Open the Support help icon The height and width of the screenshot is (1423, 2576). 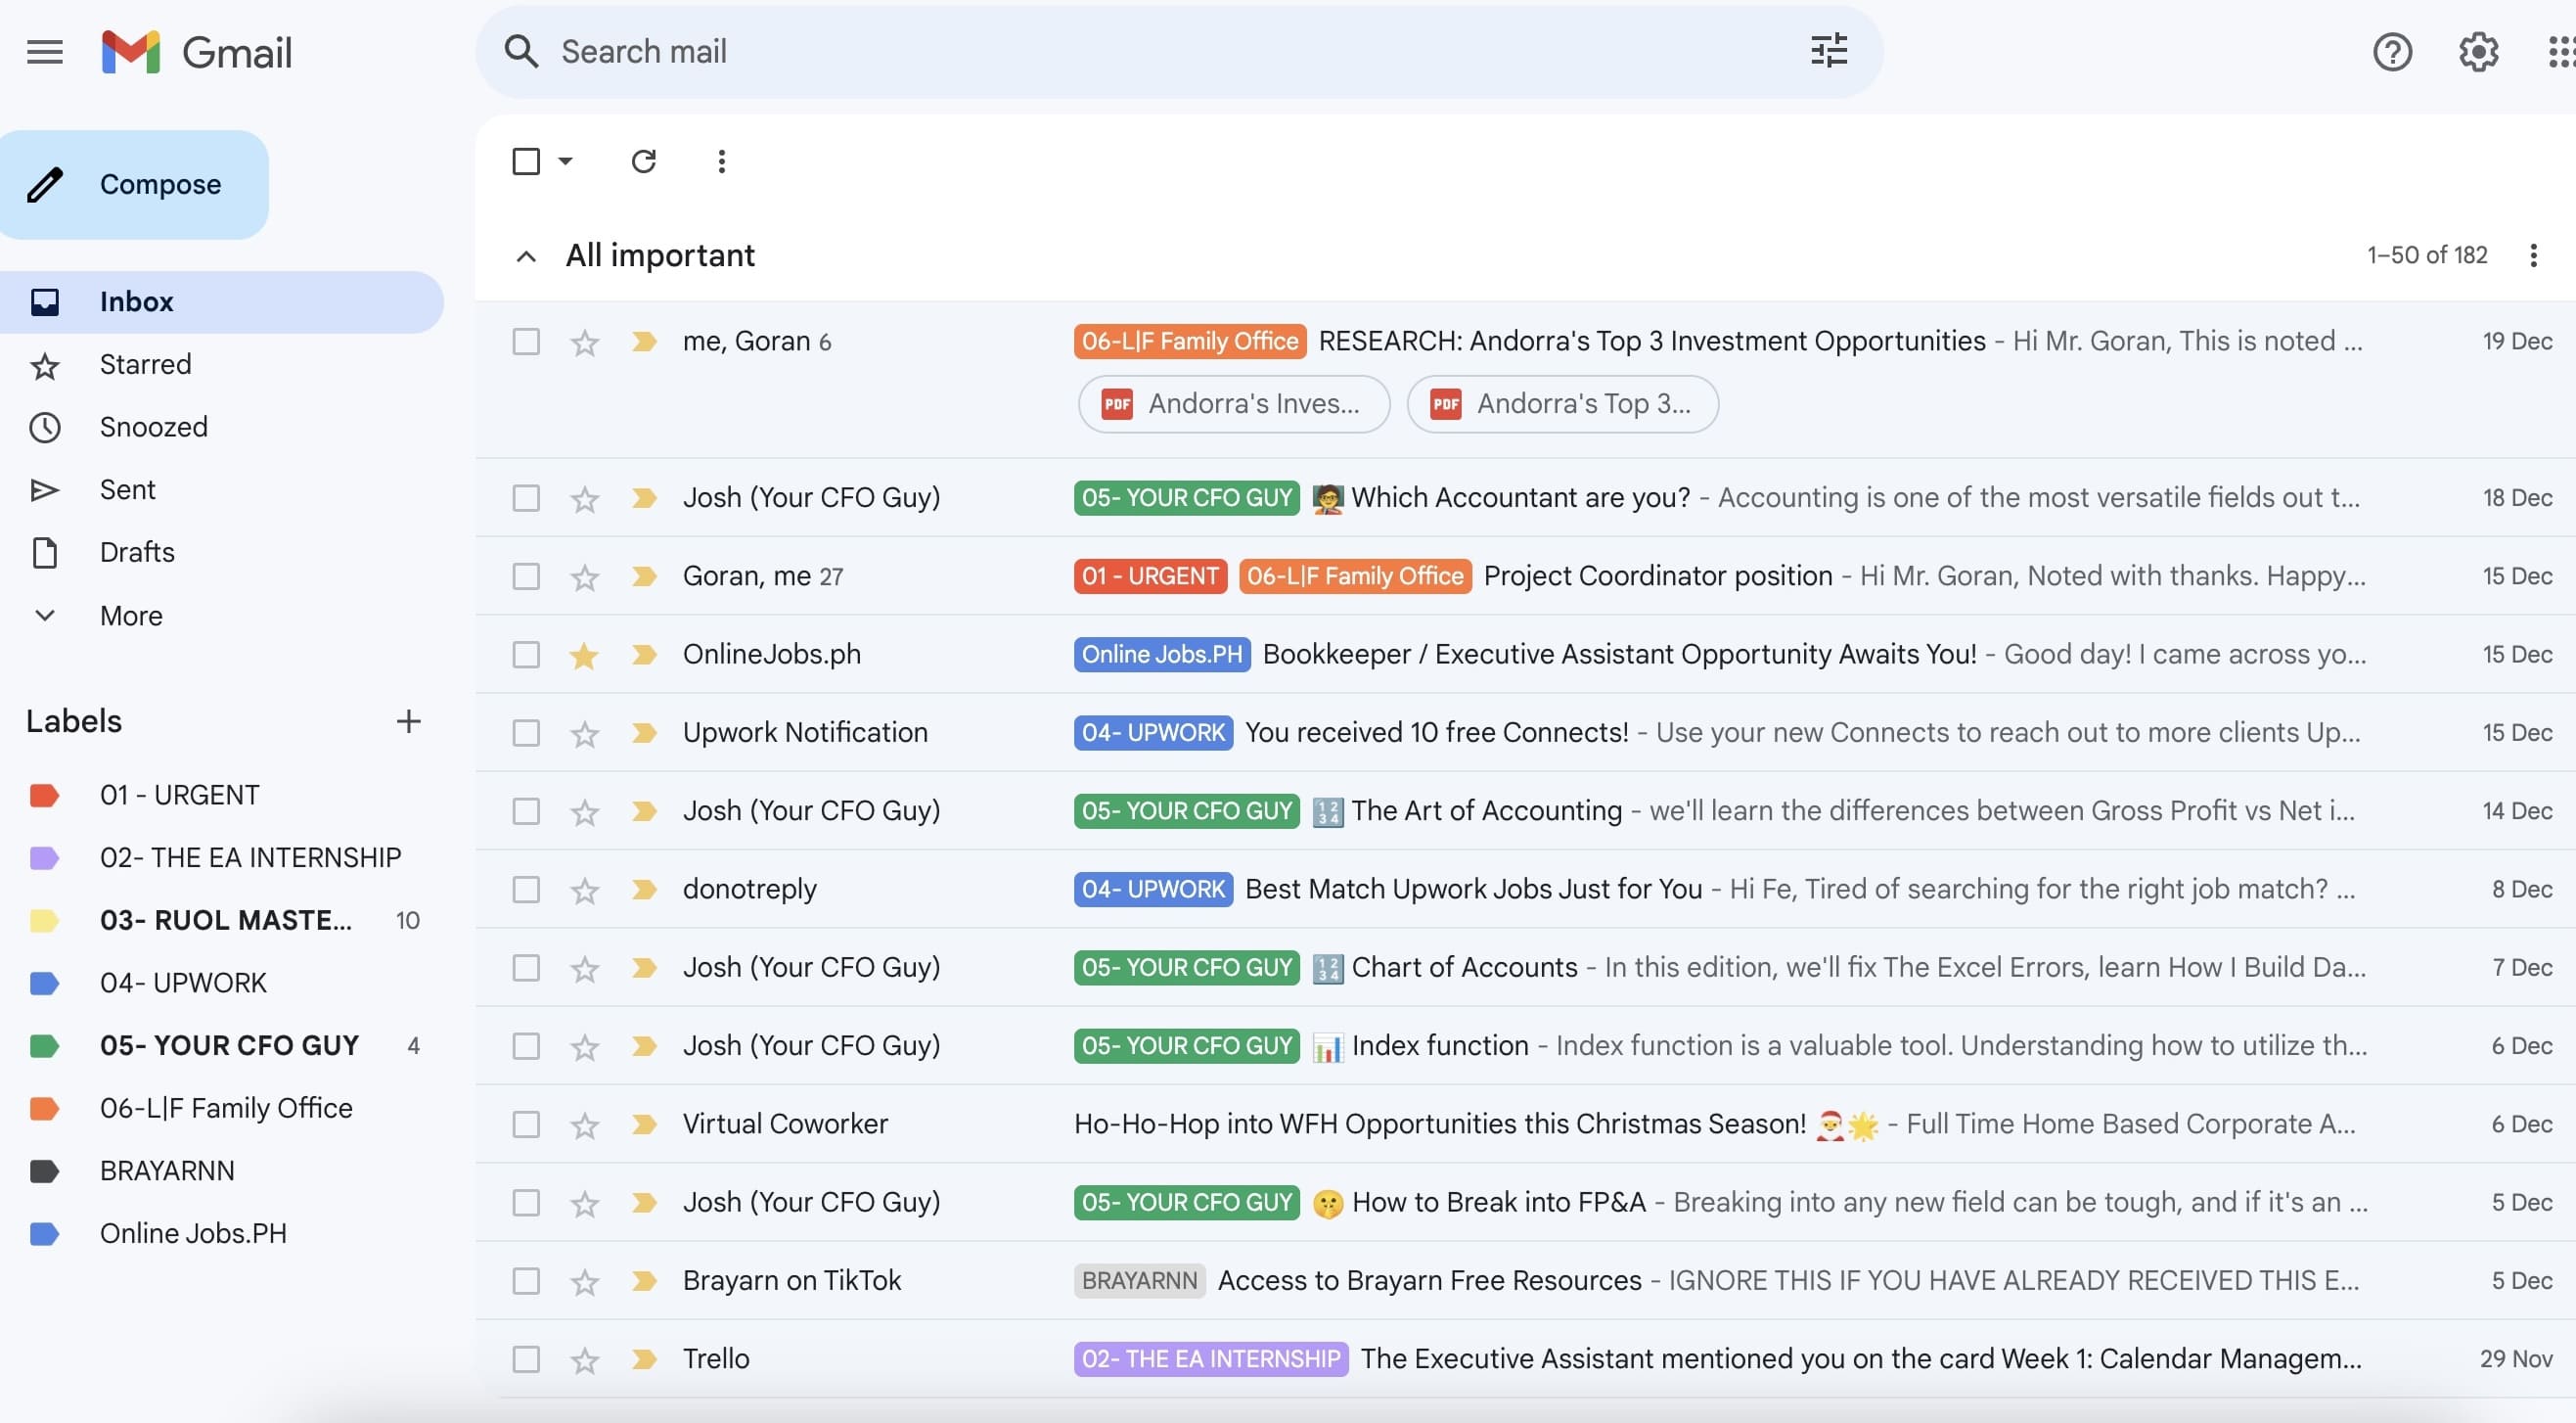pos(2392,52)
